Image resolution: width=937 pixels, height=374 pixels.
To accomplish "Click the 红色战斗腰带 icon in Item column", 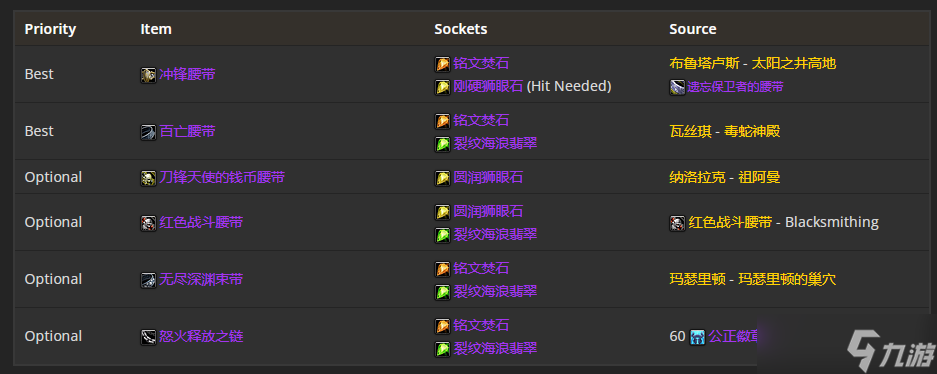I will [x=148, y=223].
